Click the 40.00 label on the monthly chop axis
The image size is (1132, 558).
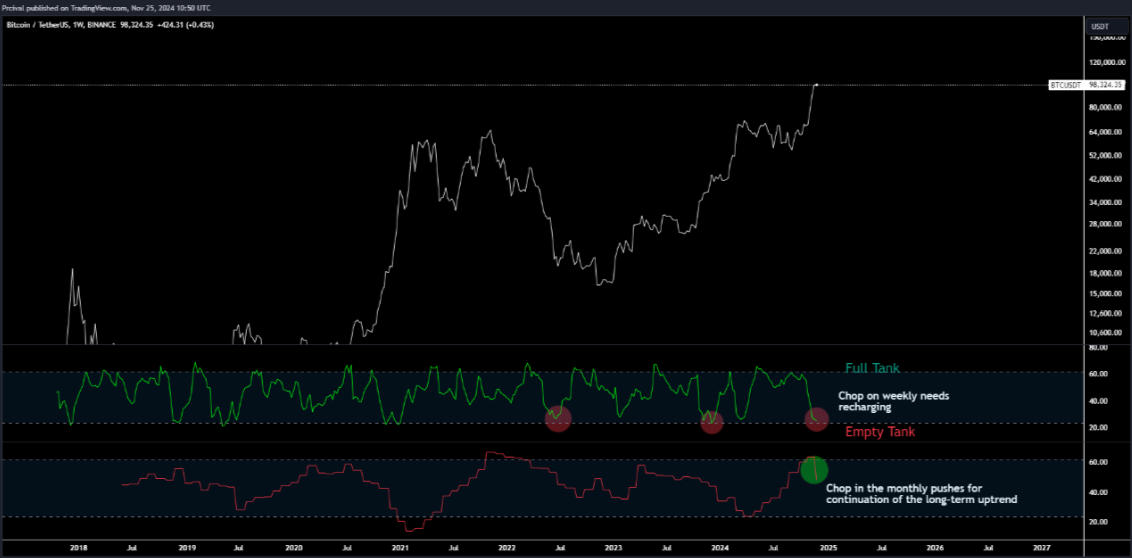coord(1097,492)
